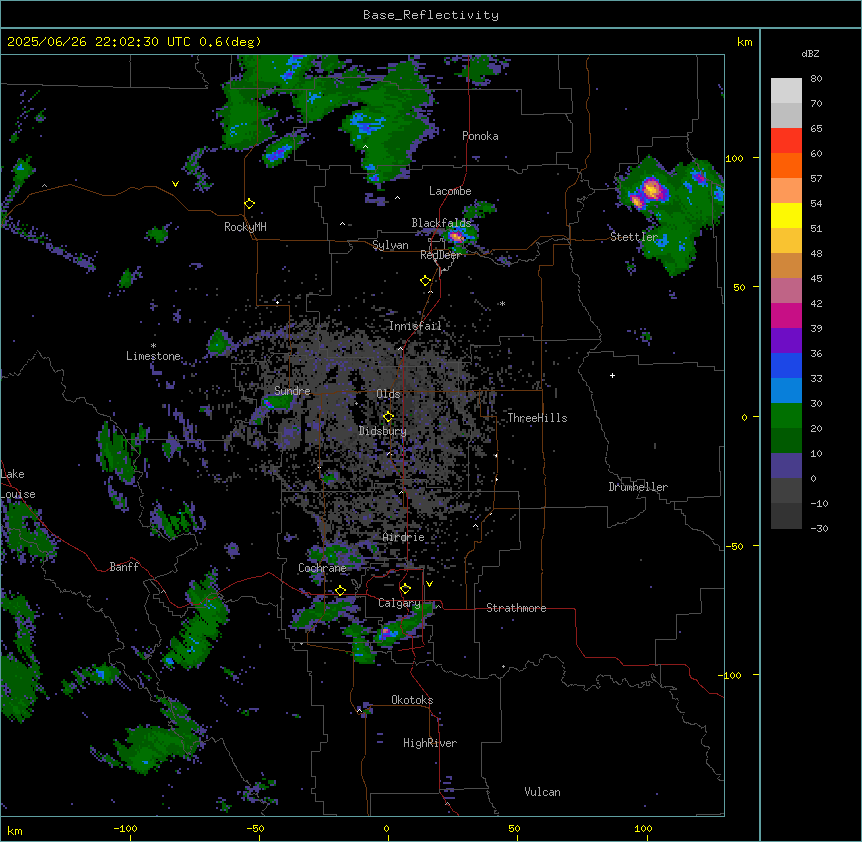
Task: Click the Limestone label
Action: (153, 356)
